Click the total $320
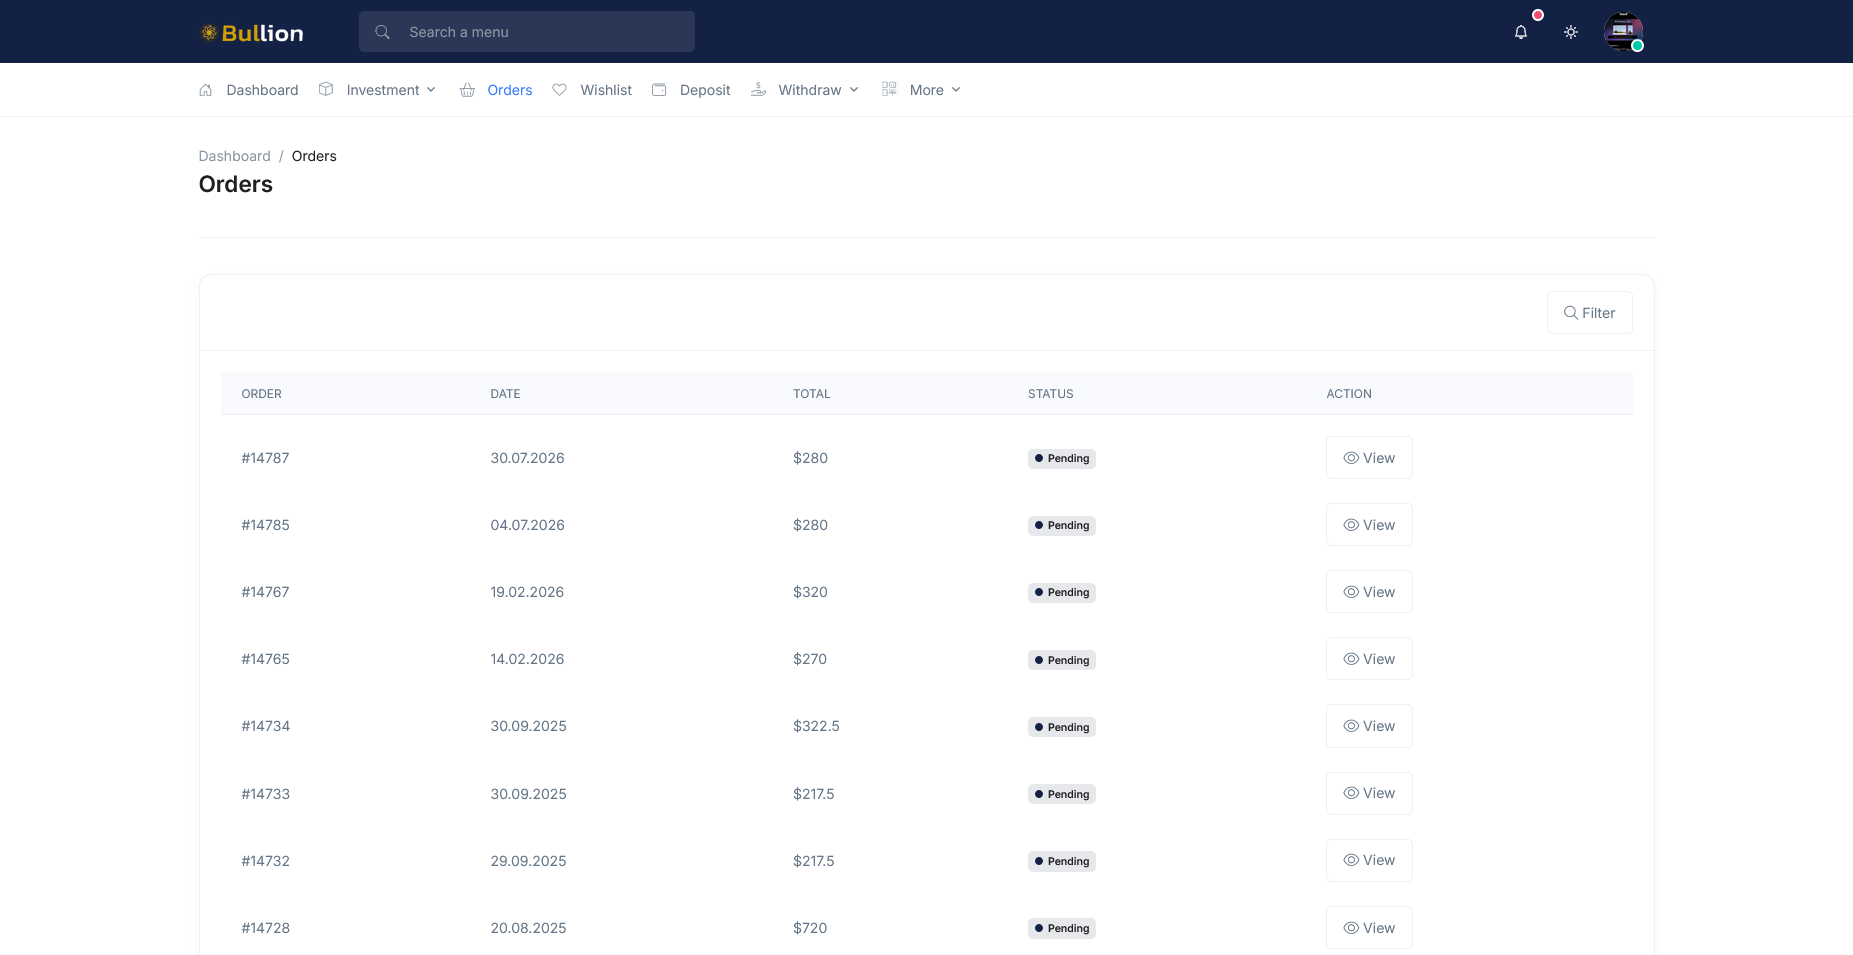 tap(810, 592)
